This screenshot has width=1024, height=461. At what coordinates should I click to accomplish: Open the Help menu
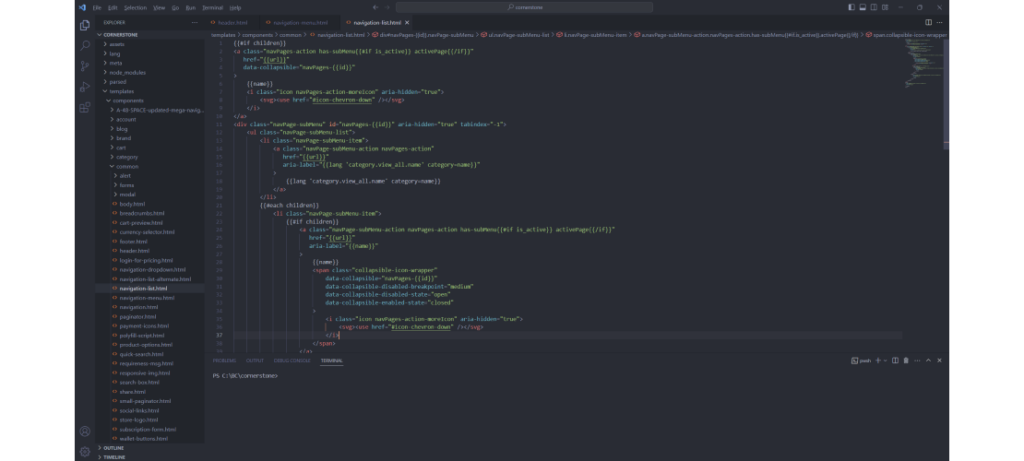235,8
